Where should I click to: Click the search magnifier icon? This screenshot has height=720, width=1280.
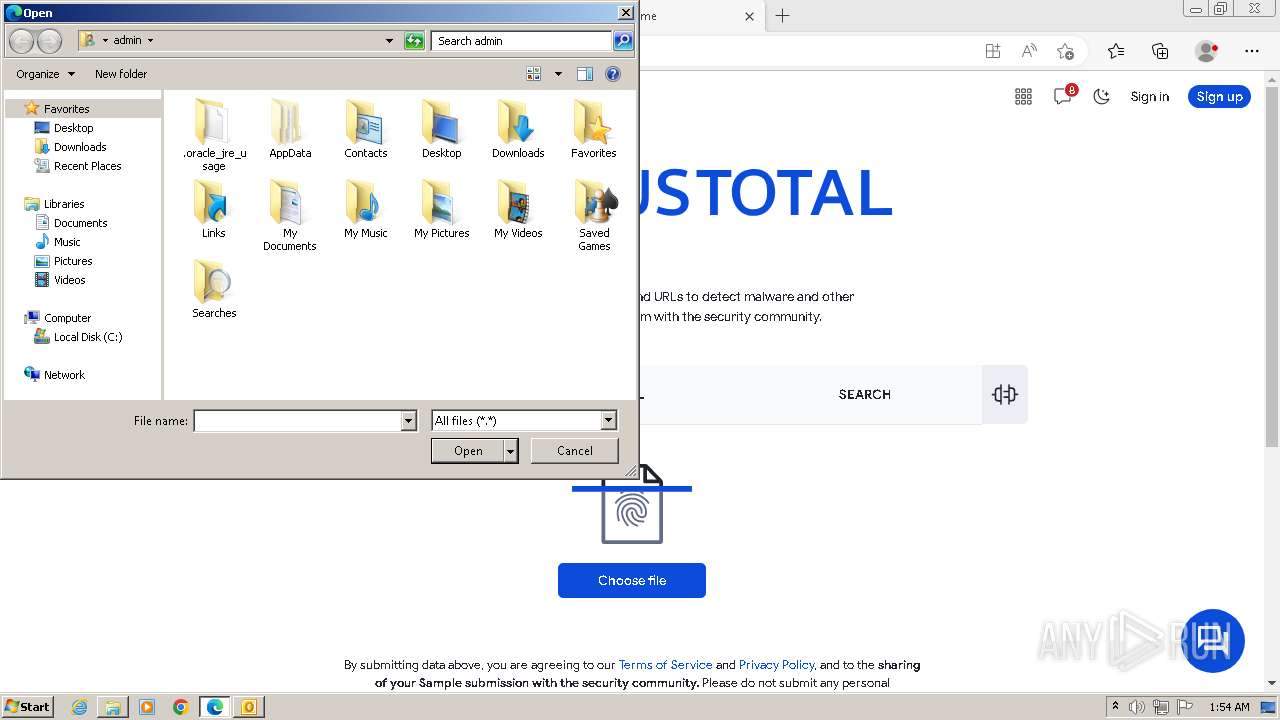click(623, 41)
